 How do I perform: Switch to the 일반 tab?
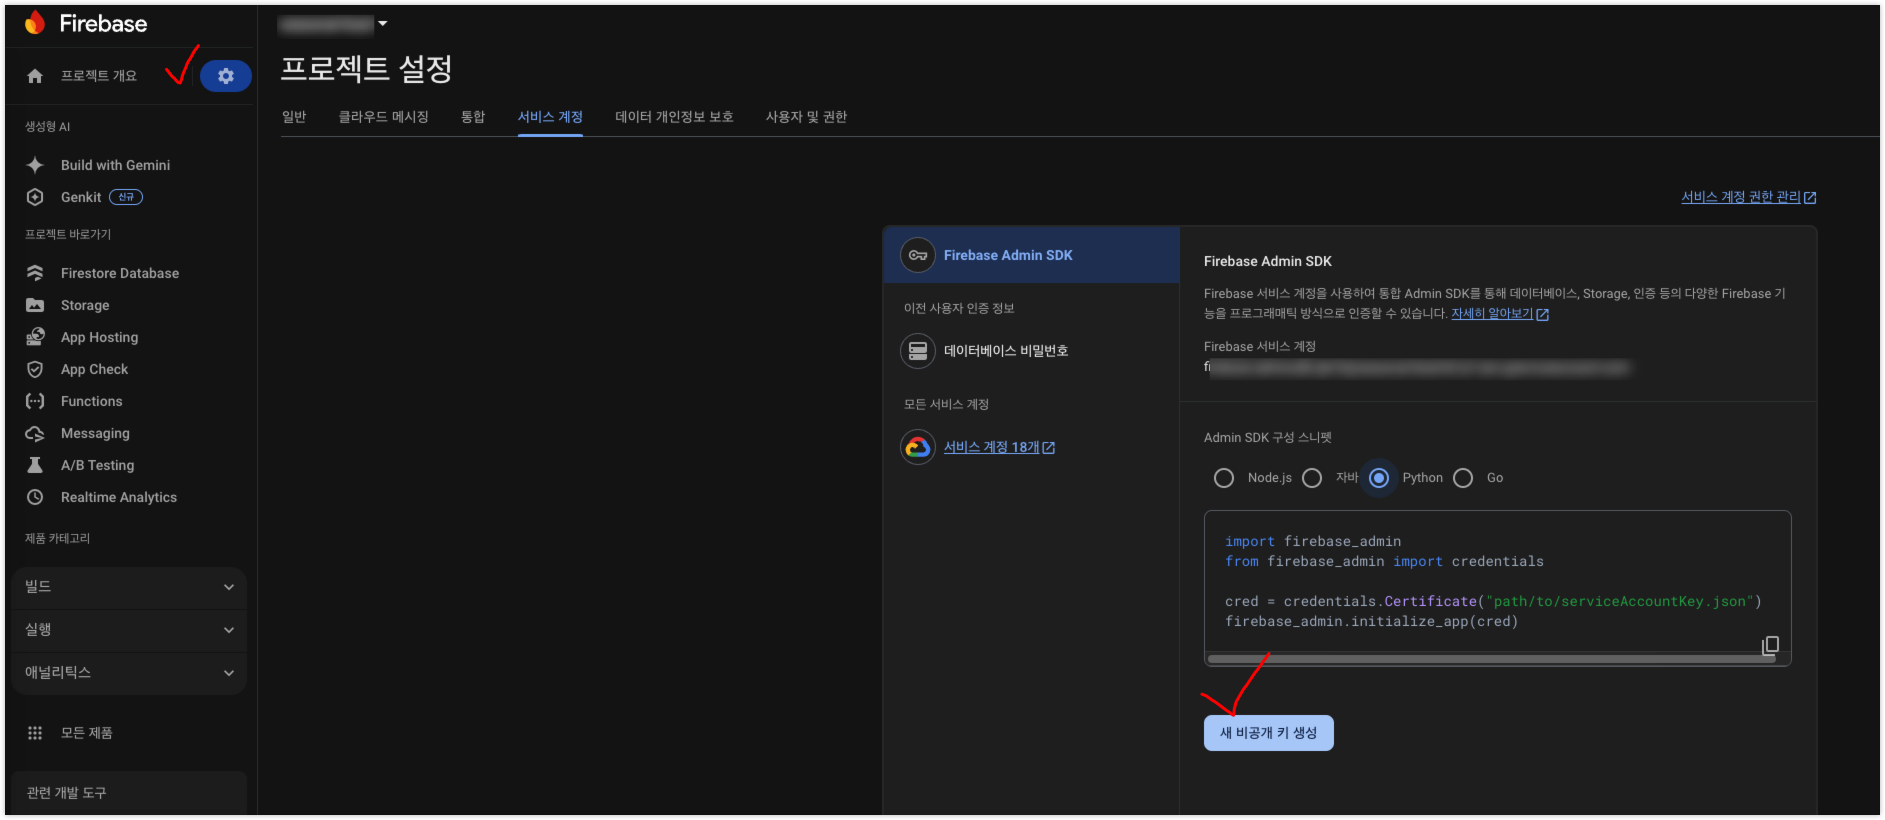click(x=294, y=117)
